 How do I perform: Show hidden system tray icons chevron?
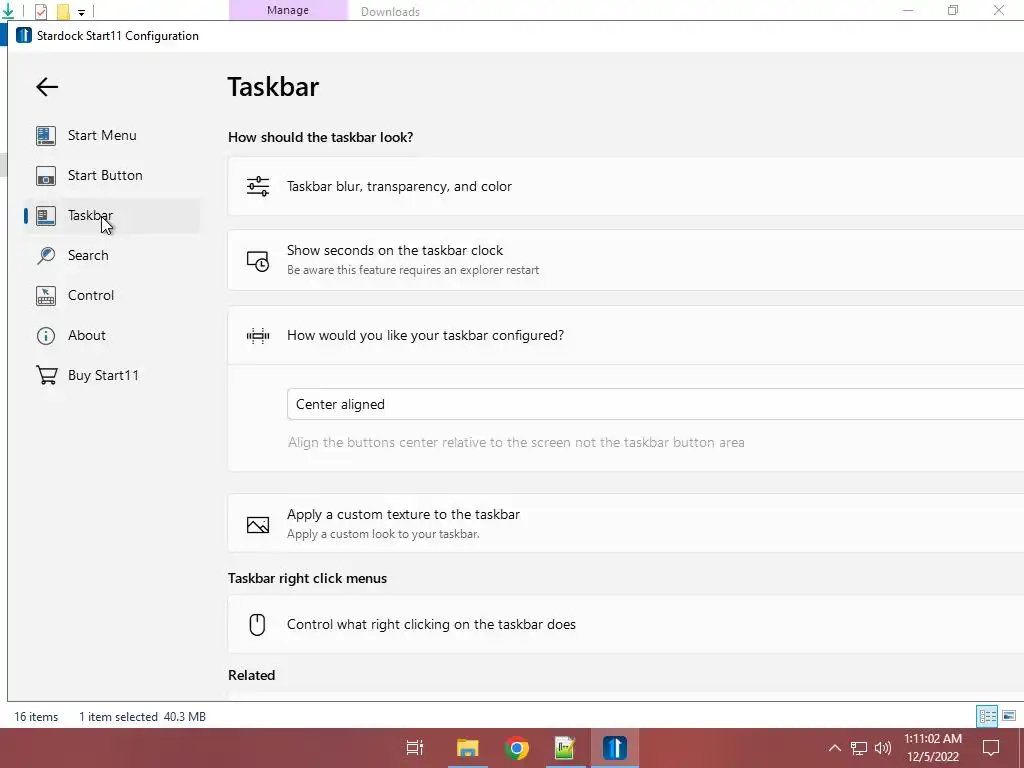coord(835,748)
